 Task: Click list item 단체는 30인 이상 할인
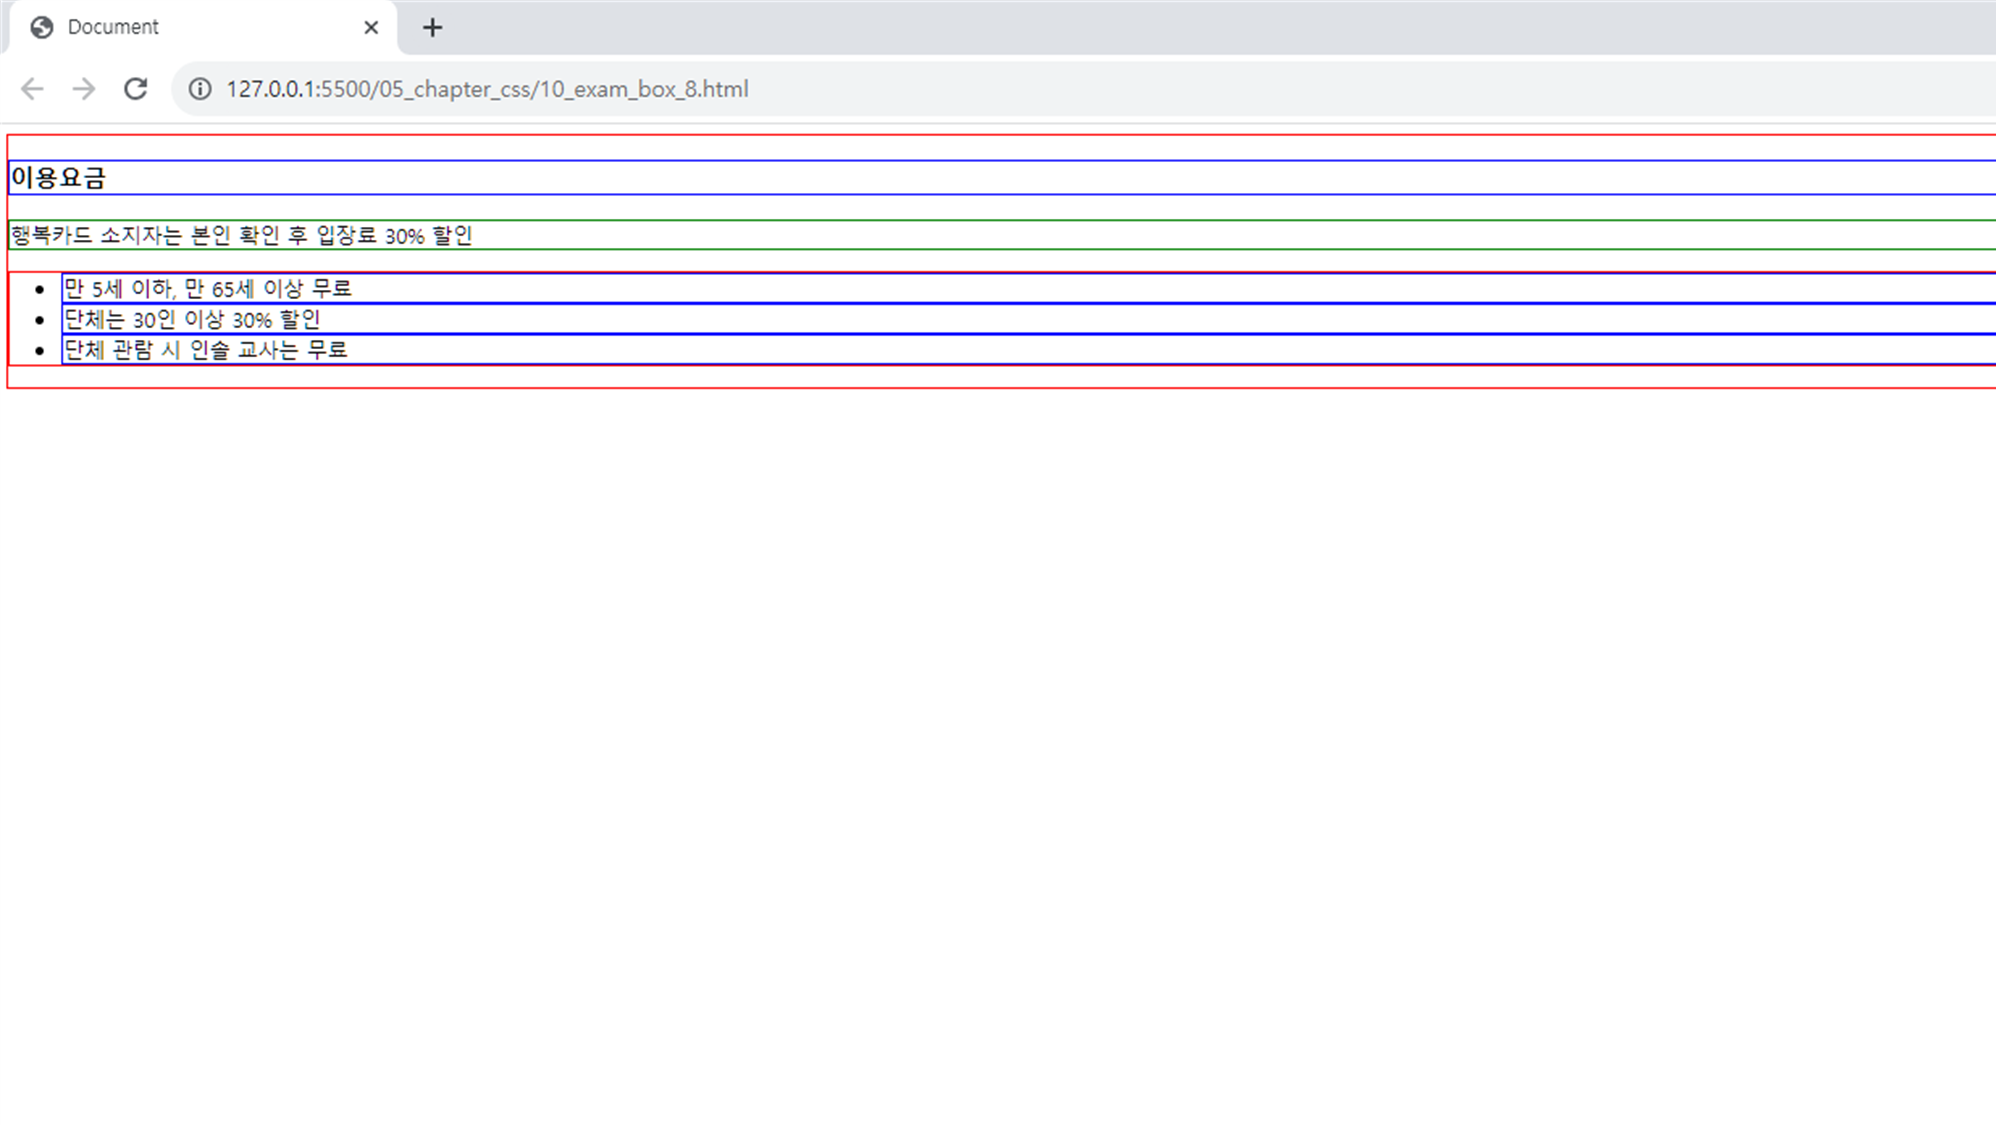click(192, 320)
